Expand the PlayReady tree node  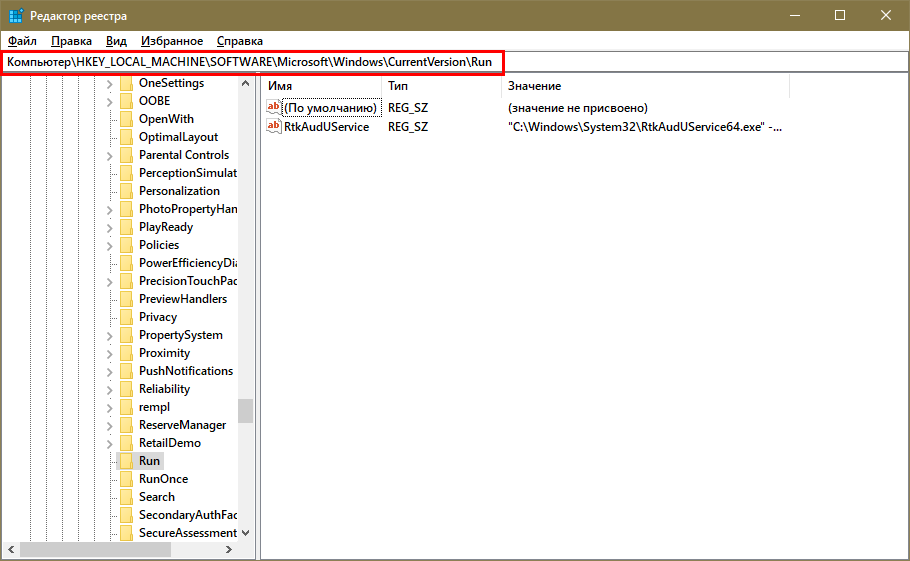click(x=109, y=227)
